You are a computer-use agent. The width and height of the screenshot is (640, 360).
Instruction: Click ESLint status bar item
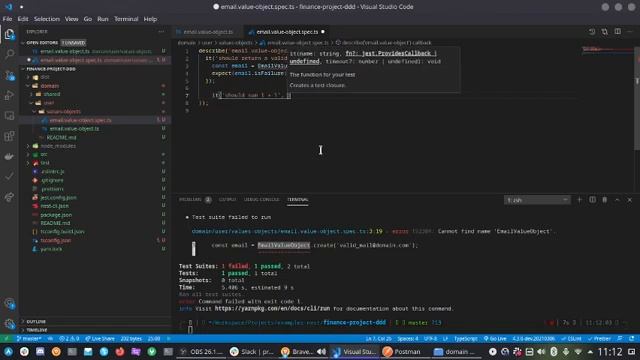tap(571, 339)
